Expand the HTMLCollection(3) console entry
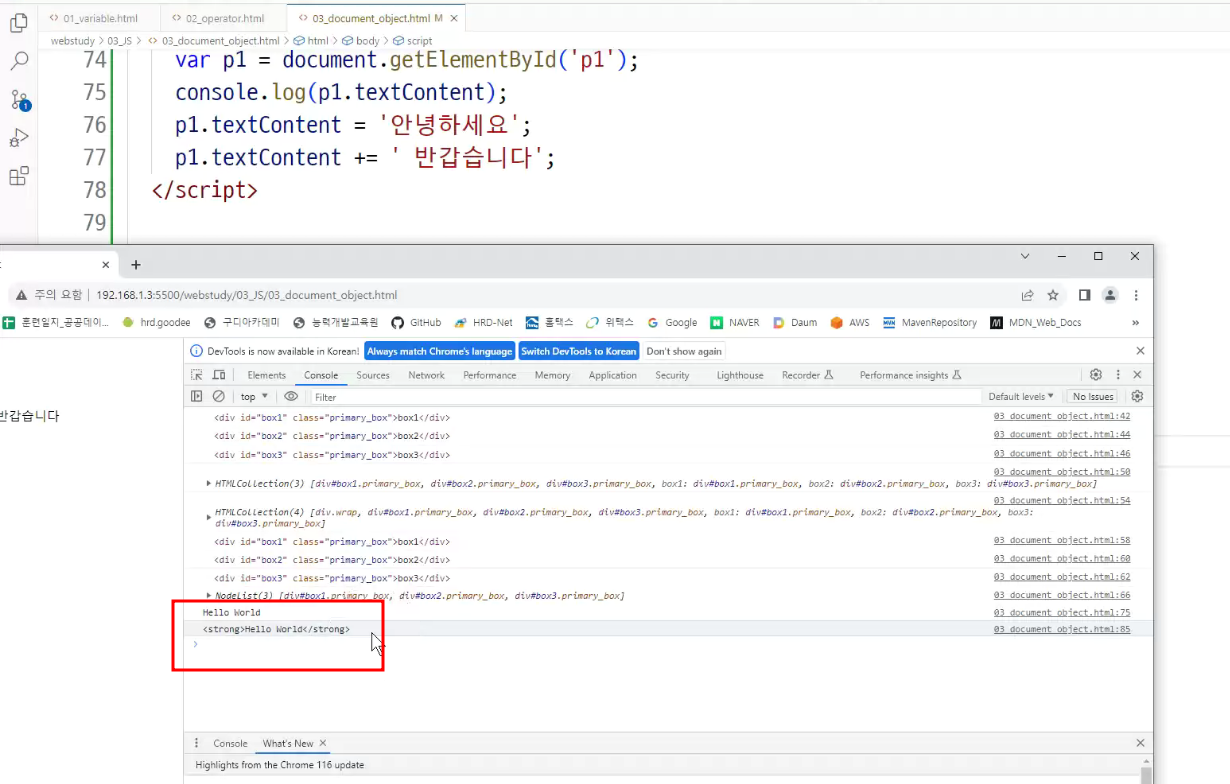Image resolution: width=1230 pixels, height=784 pixels. click(208, 484)
